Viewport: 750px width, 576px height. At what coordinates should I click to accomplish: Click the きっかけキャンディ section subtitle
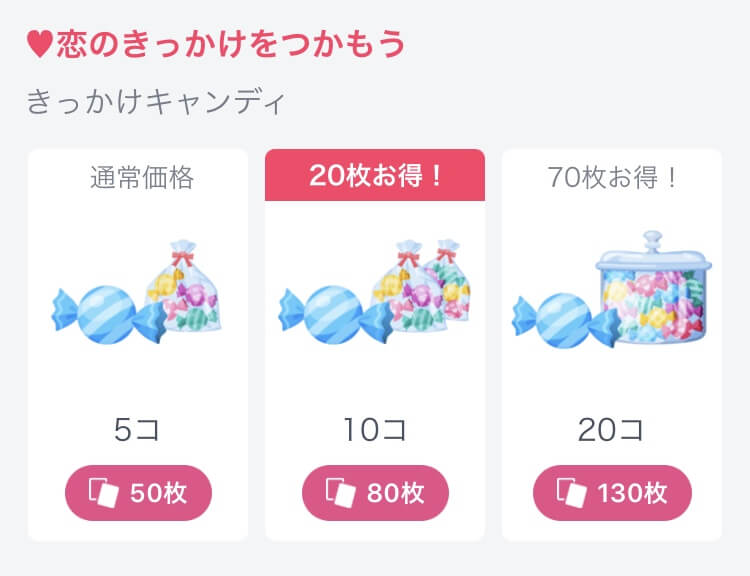[x=157, y=103]
